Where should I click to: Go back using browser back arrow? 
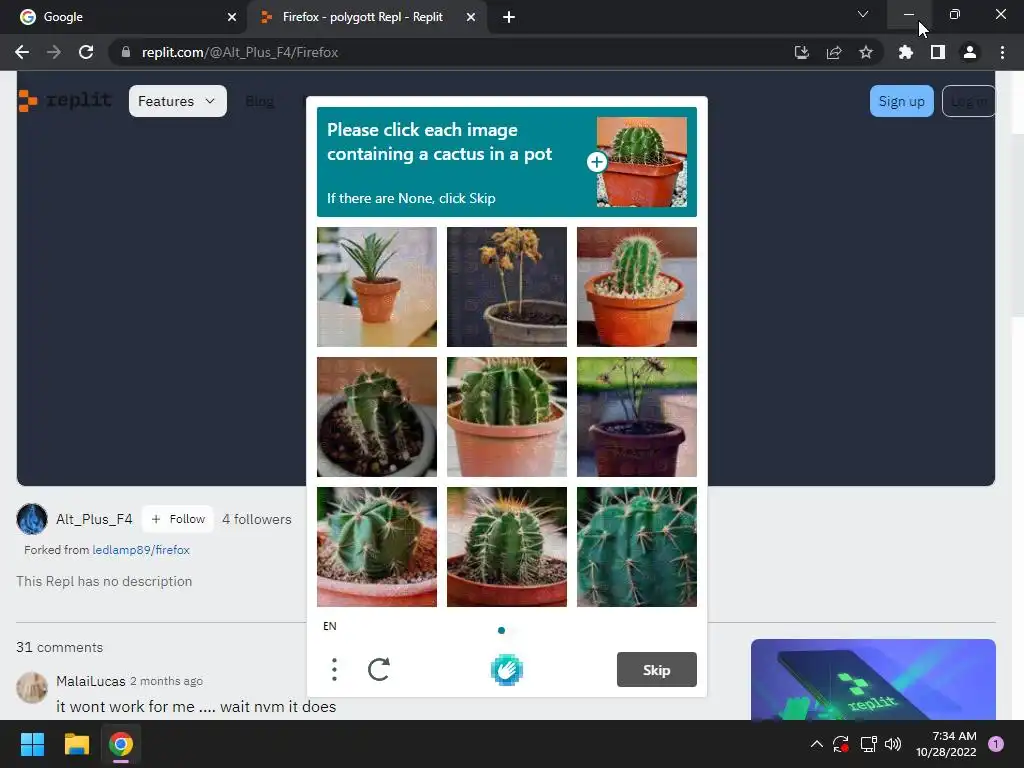[22, 52]
